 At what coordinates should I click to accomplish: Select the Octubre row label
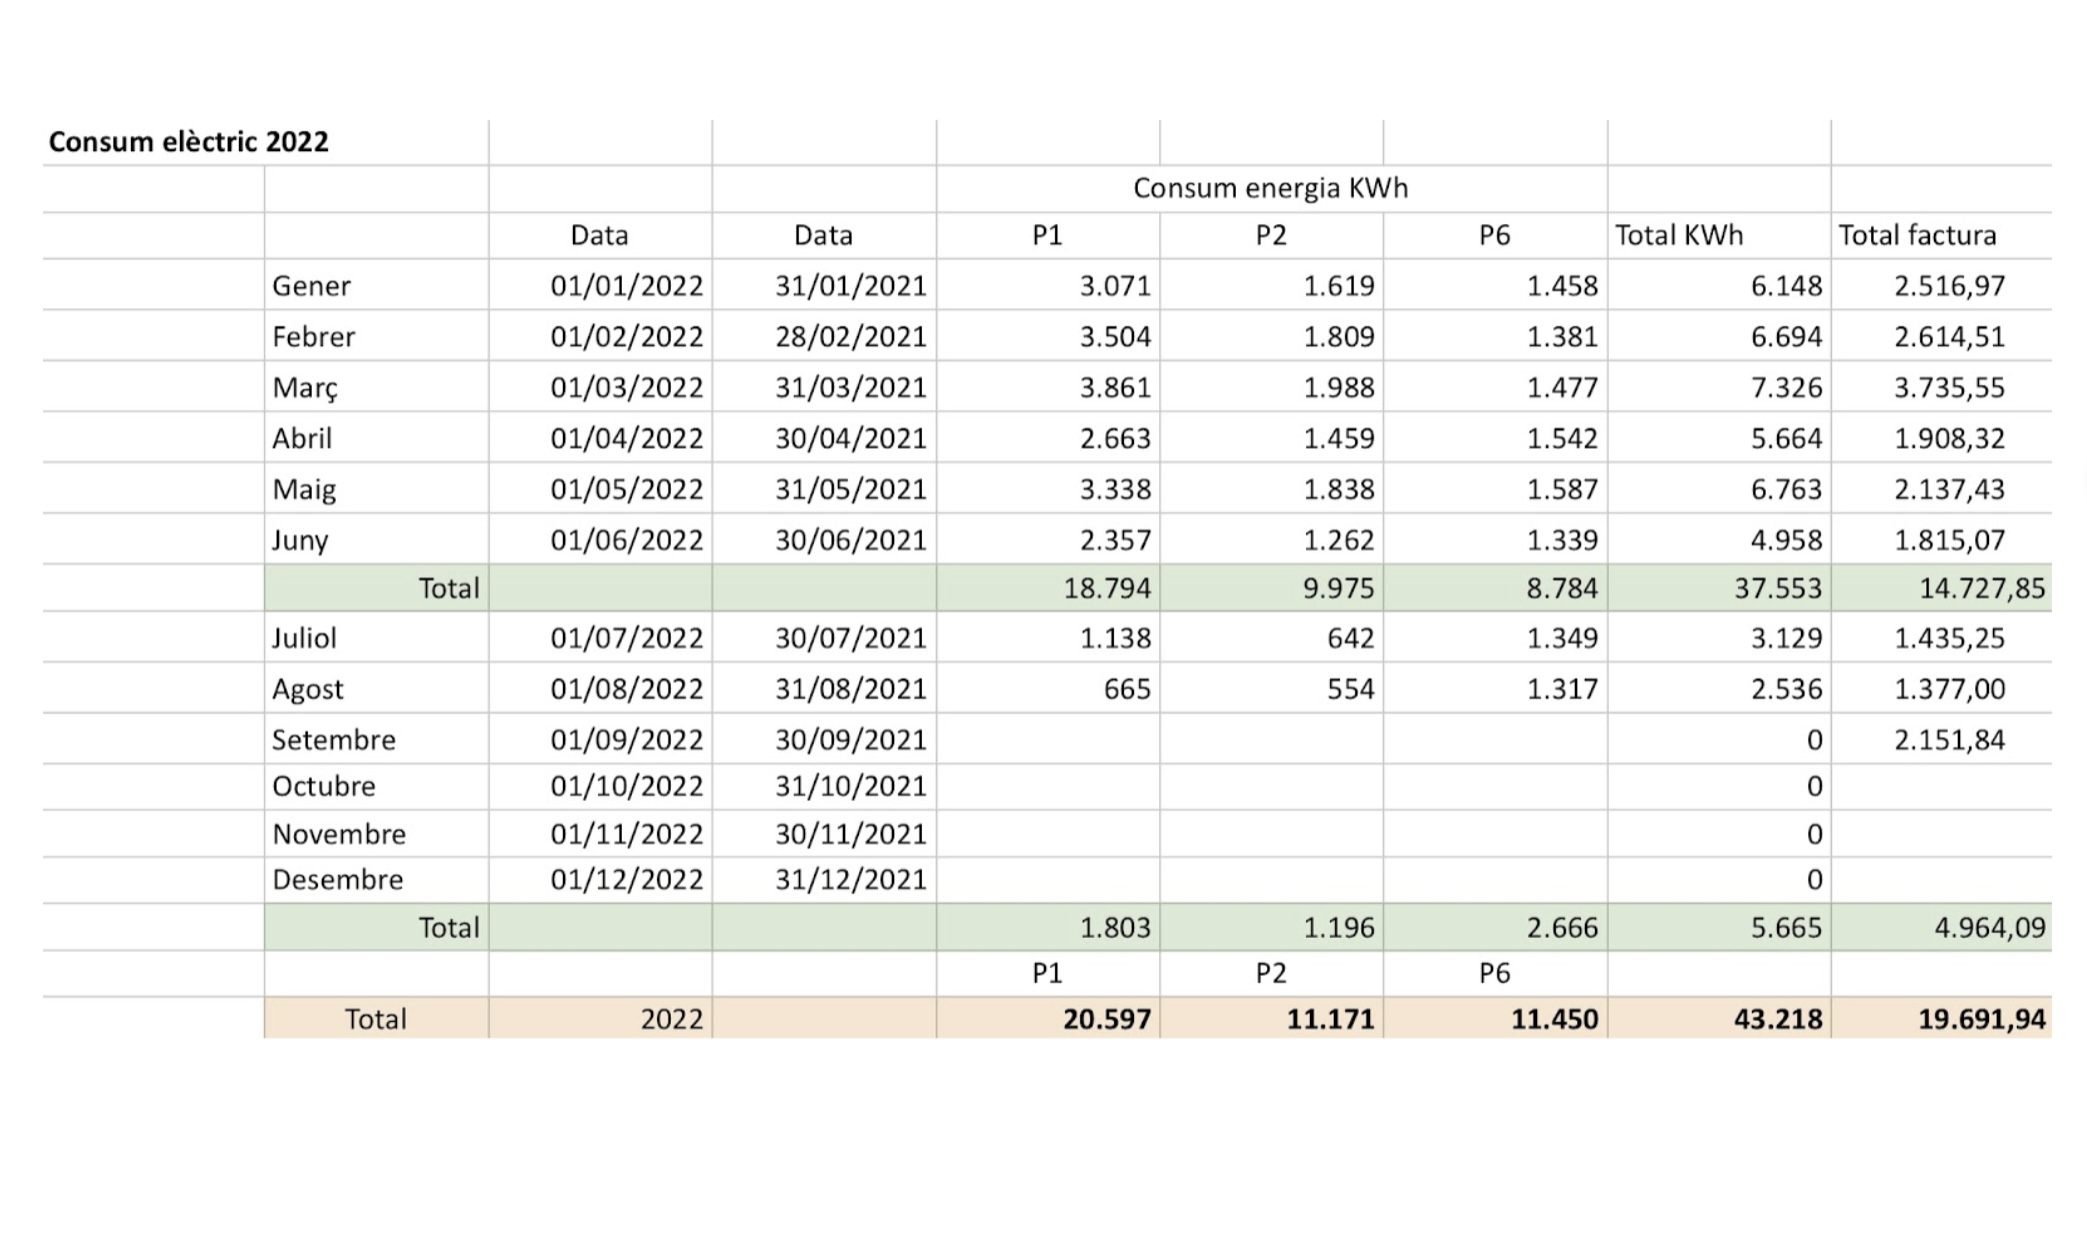tap(323, 786)
